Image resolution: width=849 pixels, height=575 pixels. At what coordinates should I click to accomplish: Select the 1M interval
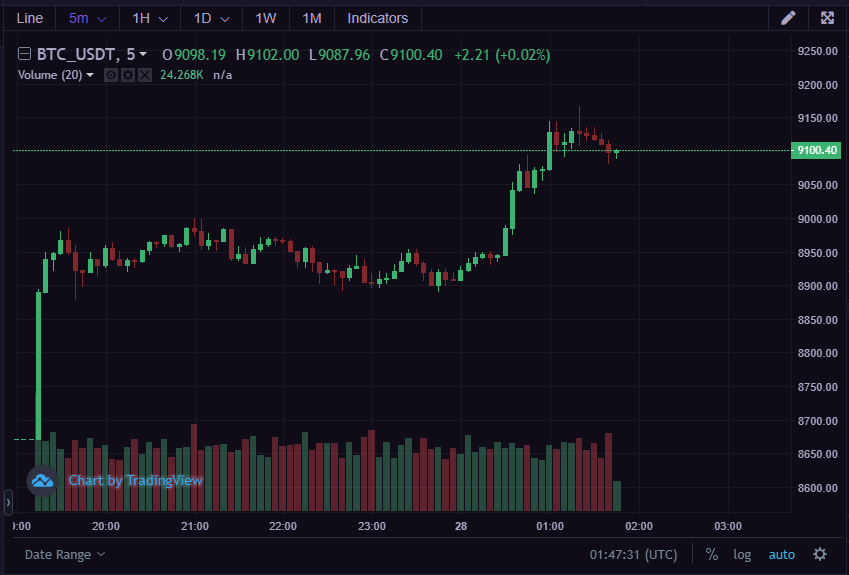tap(312, 18)
